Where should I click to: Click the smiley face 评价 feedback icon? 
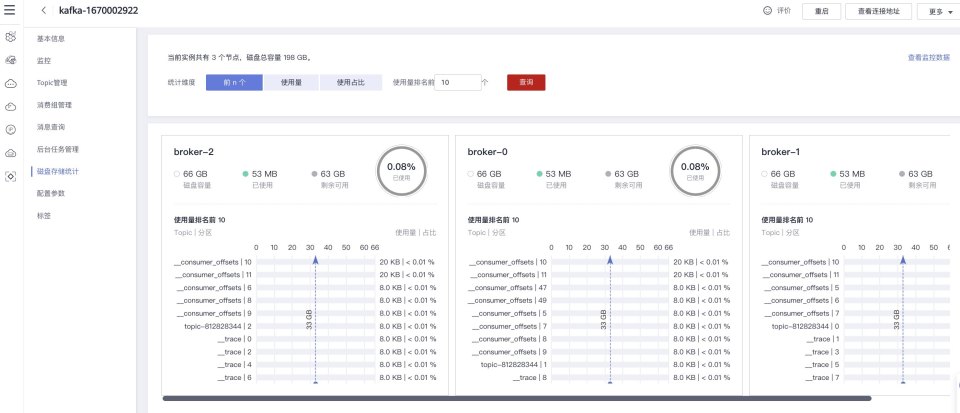coord(768,11)
